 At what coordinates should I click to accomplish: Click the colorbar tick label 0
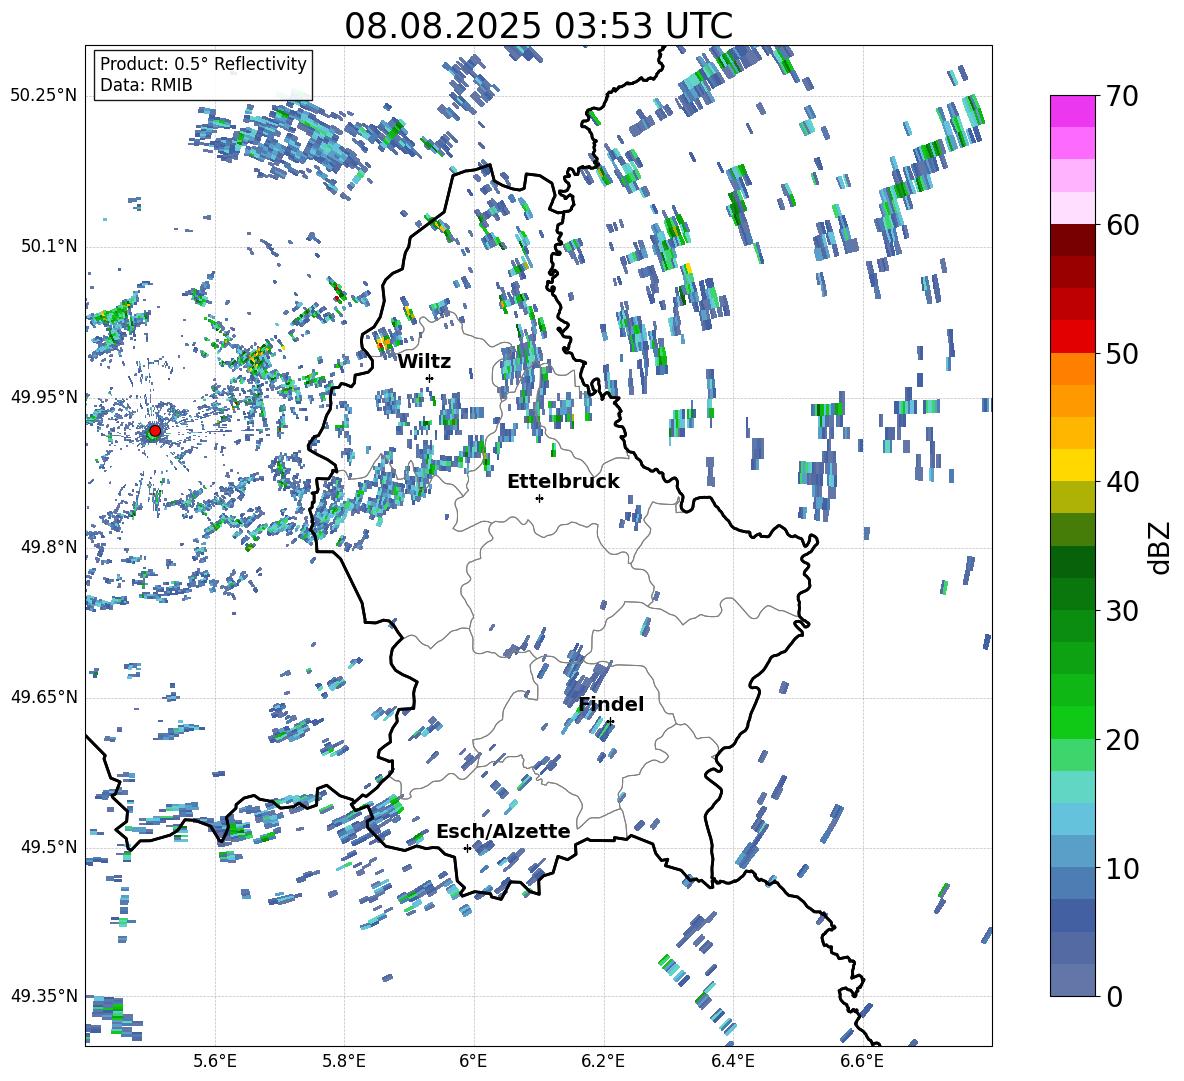1114,996
